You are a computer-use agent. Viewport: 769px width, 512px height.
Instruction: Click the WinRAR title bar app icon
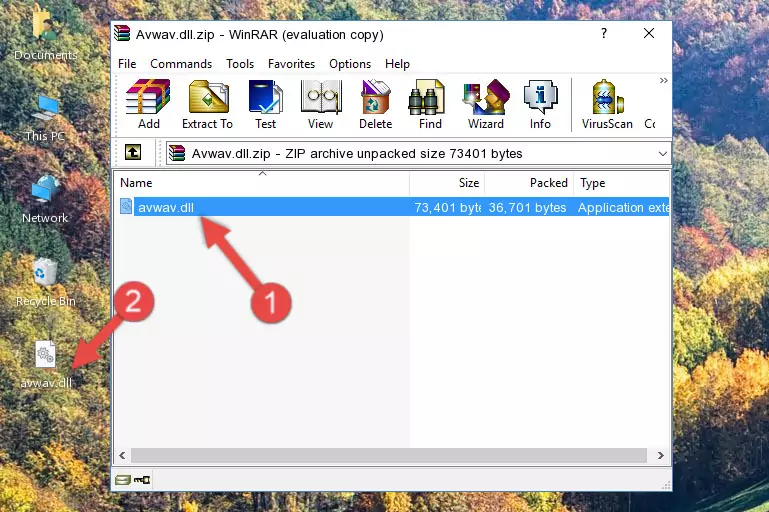point(122,33)
